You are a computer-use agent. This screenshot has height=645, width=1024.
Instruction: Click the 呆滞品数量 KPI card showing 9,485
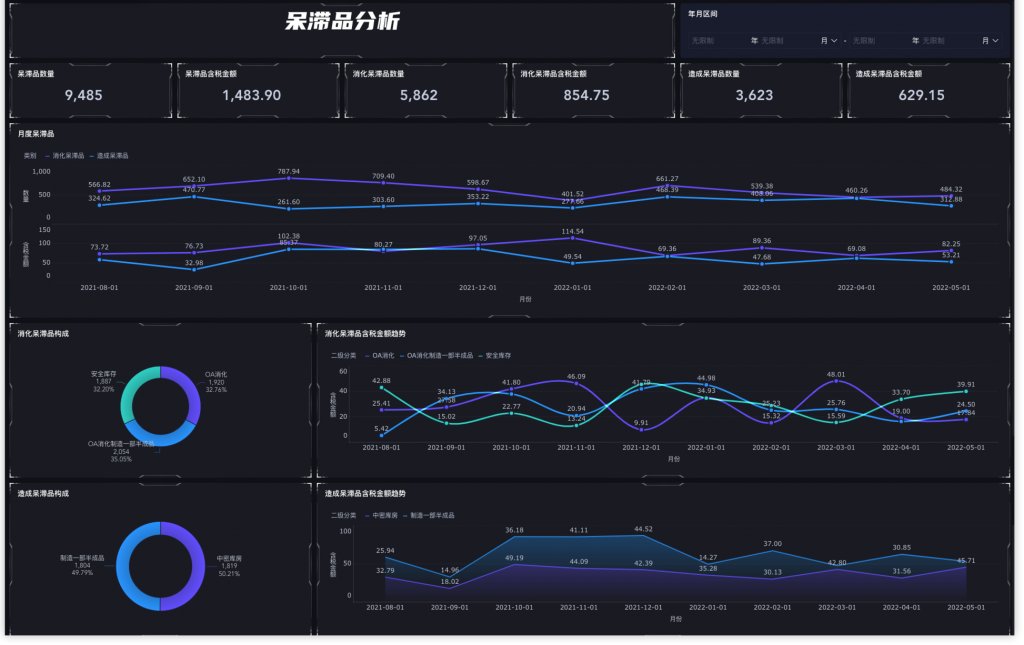90,90
